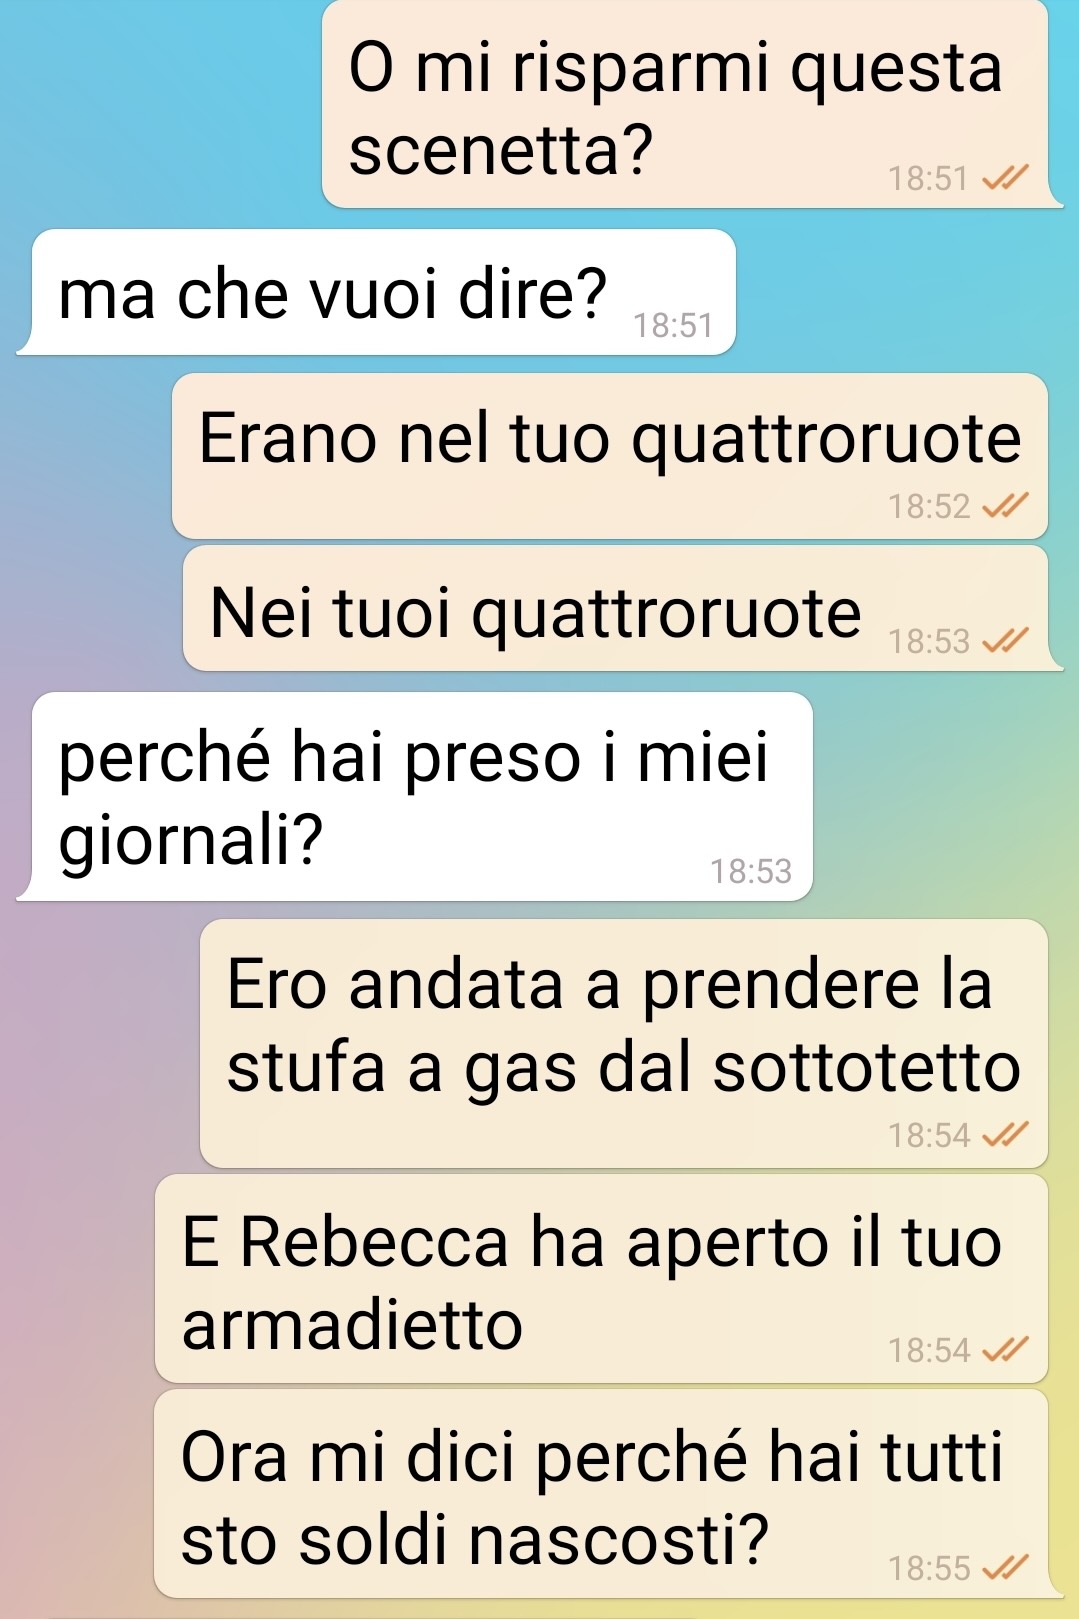The width and height of the screenshot is (1079, 1619).
Task: Tap the 18:53 timestamp under 'giornali?'
Action: 751,871
